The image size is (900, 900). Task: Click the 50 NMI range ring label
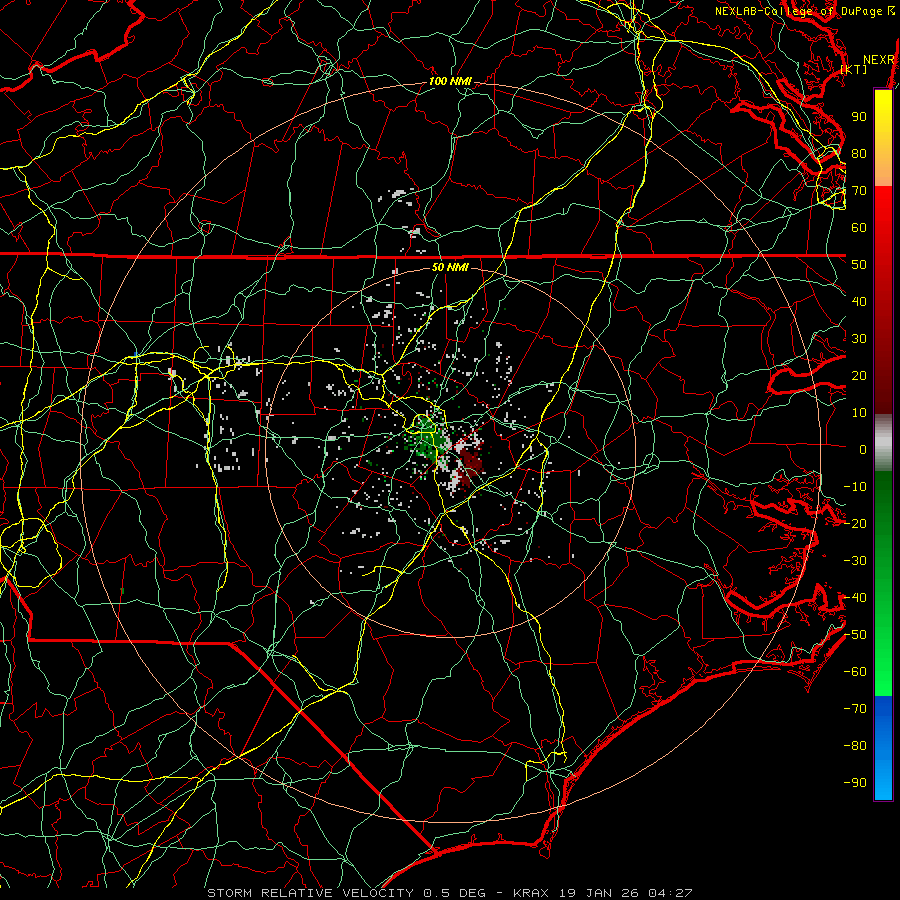tap(450, 267)
